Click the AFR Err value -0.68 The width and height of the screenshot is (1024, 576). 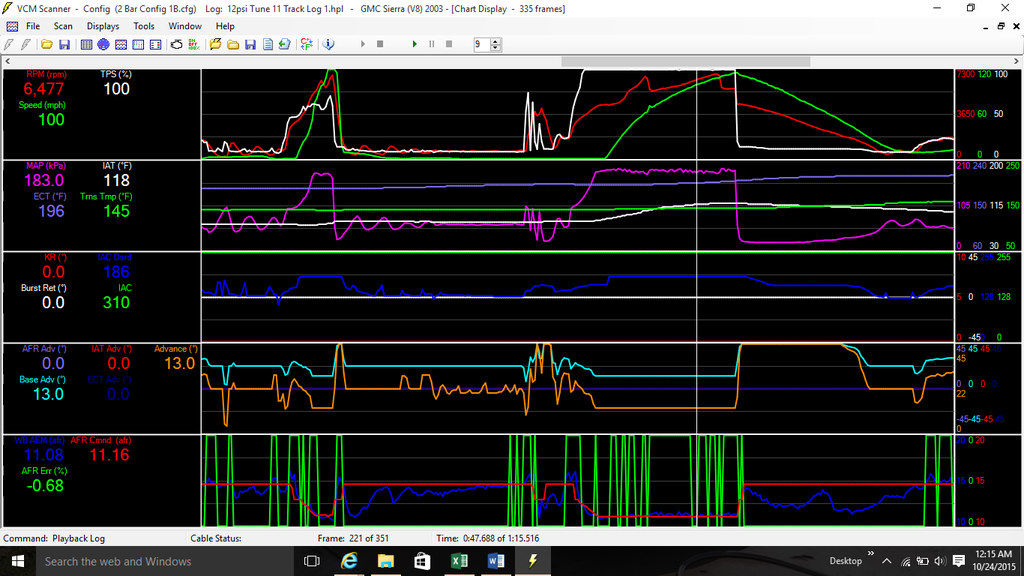[x=44, y=485]
